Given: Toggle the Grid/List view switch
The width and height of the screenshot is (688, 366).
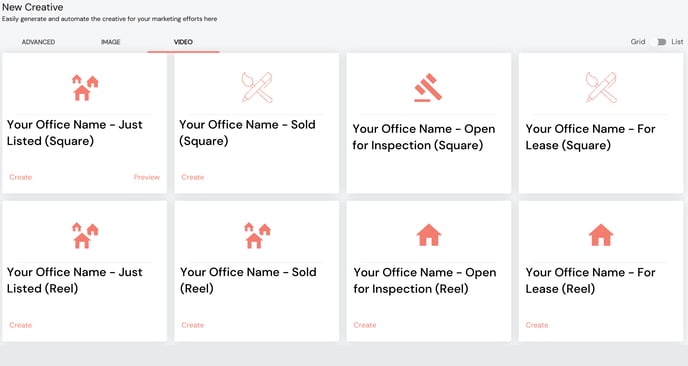Looking at the screenshot, I should [x=661, y=42].
